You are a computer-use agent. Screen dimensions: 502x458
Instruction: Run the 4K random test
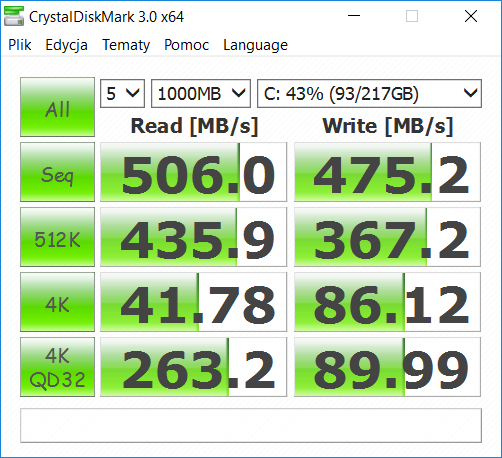[x=57, y=302]
